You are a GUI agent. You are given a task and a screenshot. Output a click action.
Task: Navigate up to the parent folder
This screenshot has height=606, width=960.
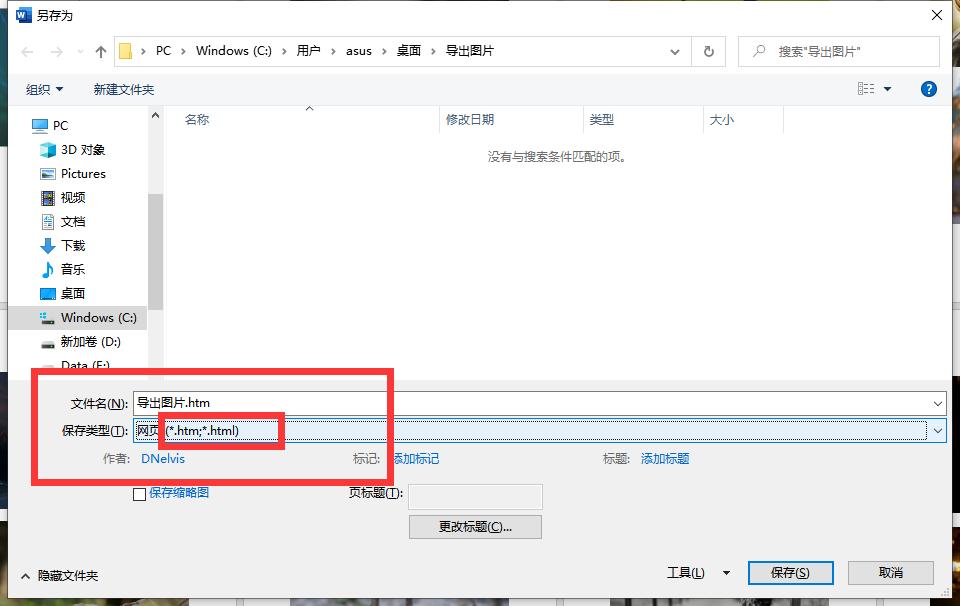(100, 50)
